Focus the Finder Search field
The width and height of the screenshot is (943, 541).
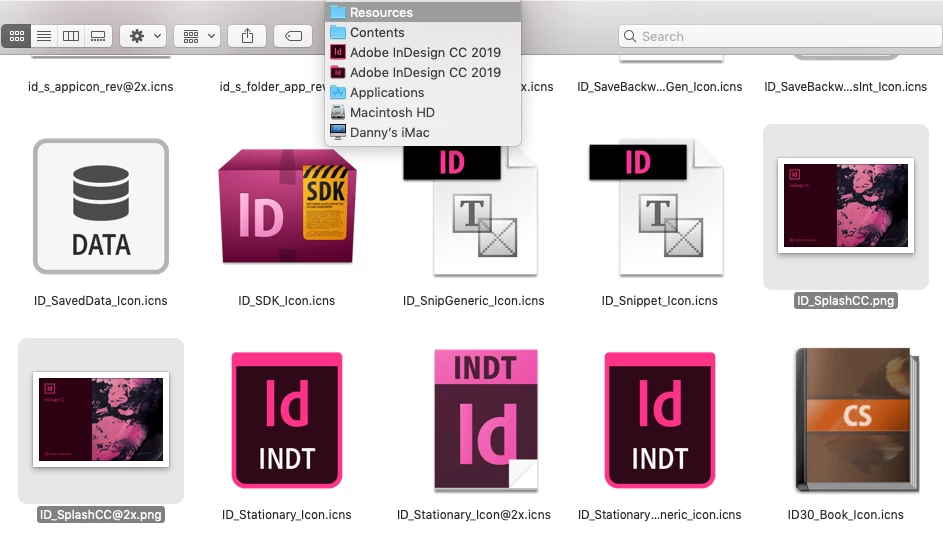(780, 36)
